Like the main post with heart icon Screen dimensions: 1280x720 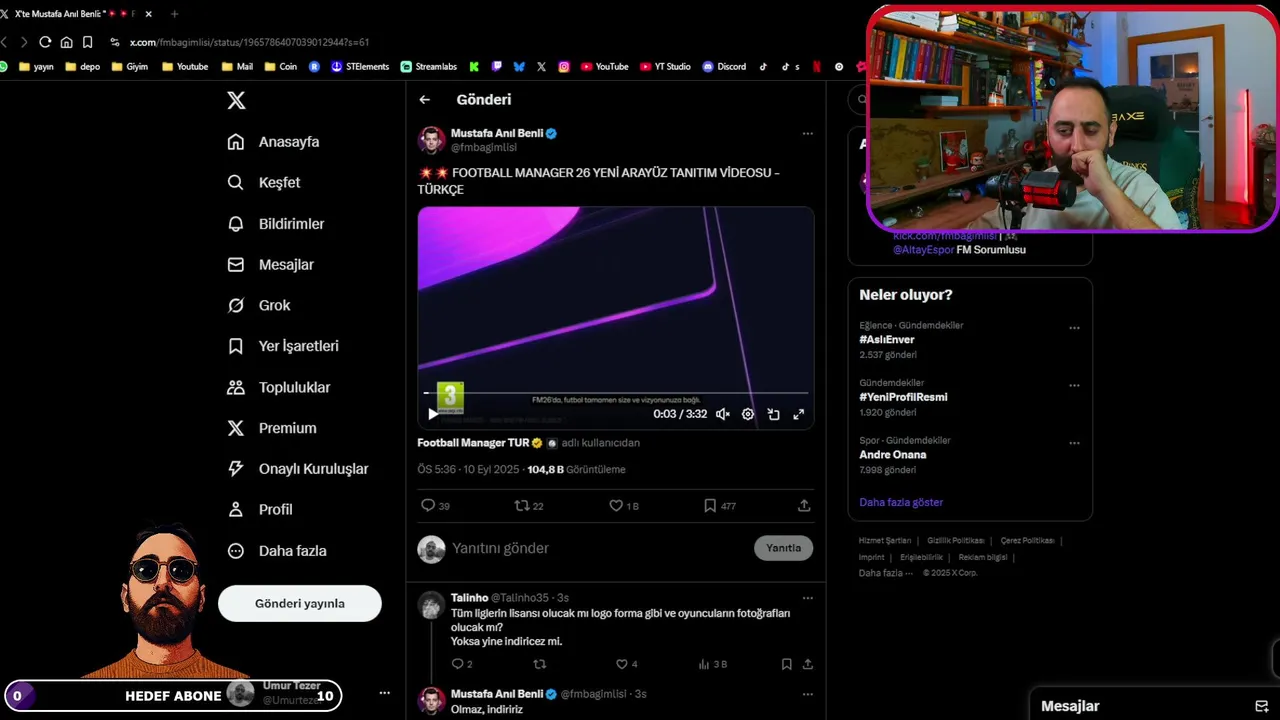point(616,506)
